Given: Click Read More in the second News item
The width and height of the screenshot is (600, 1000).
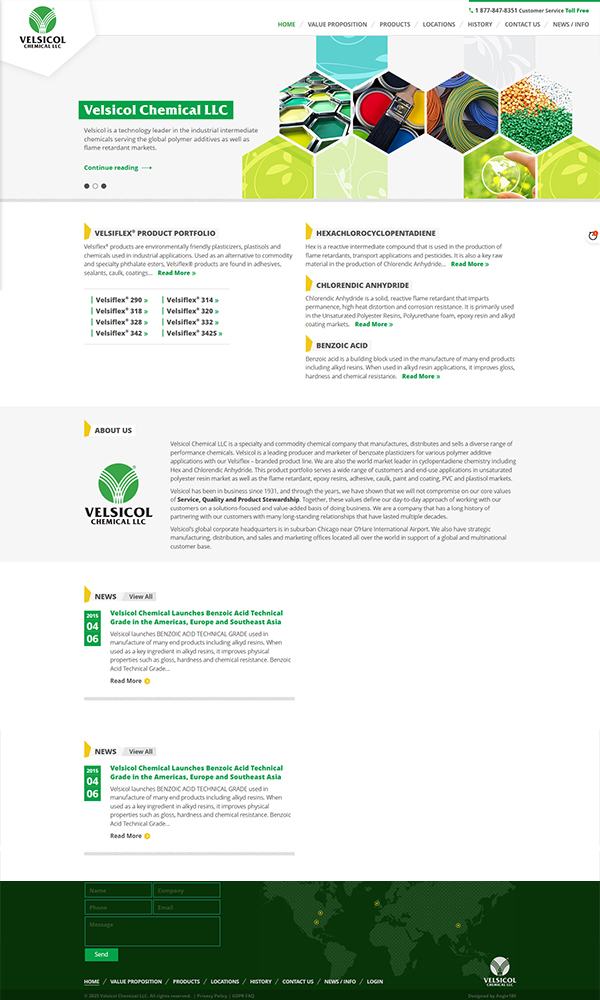Looking at the screenshot, I should click(x=130, y=836).
